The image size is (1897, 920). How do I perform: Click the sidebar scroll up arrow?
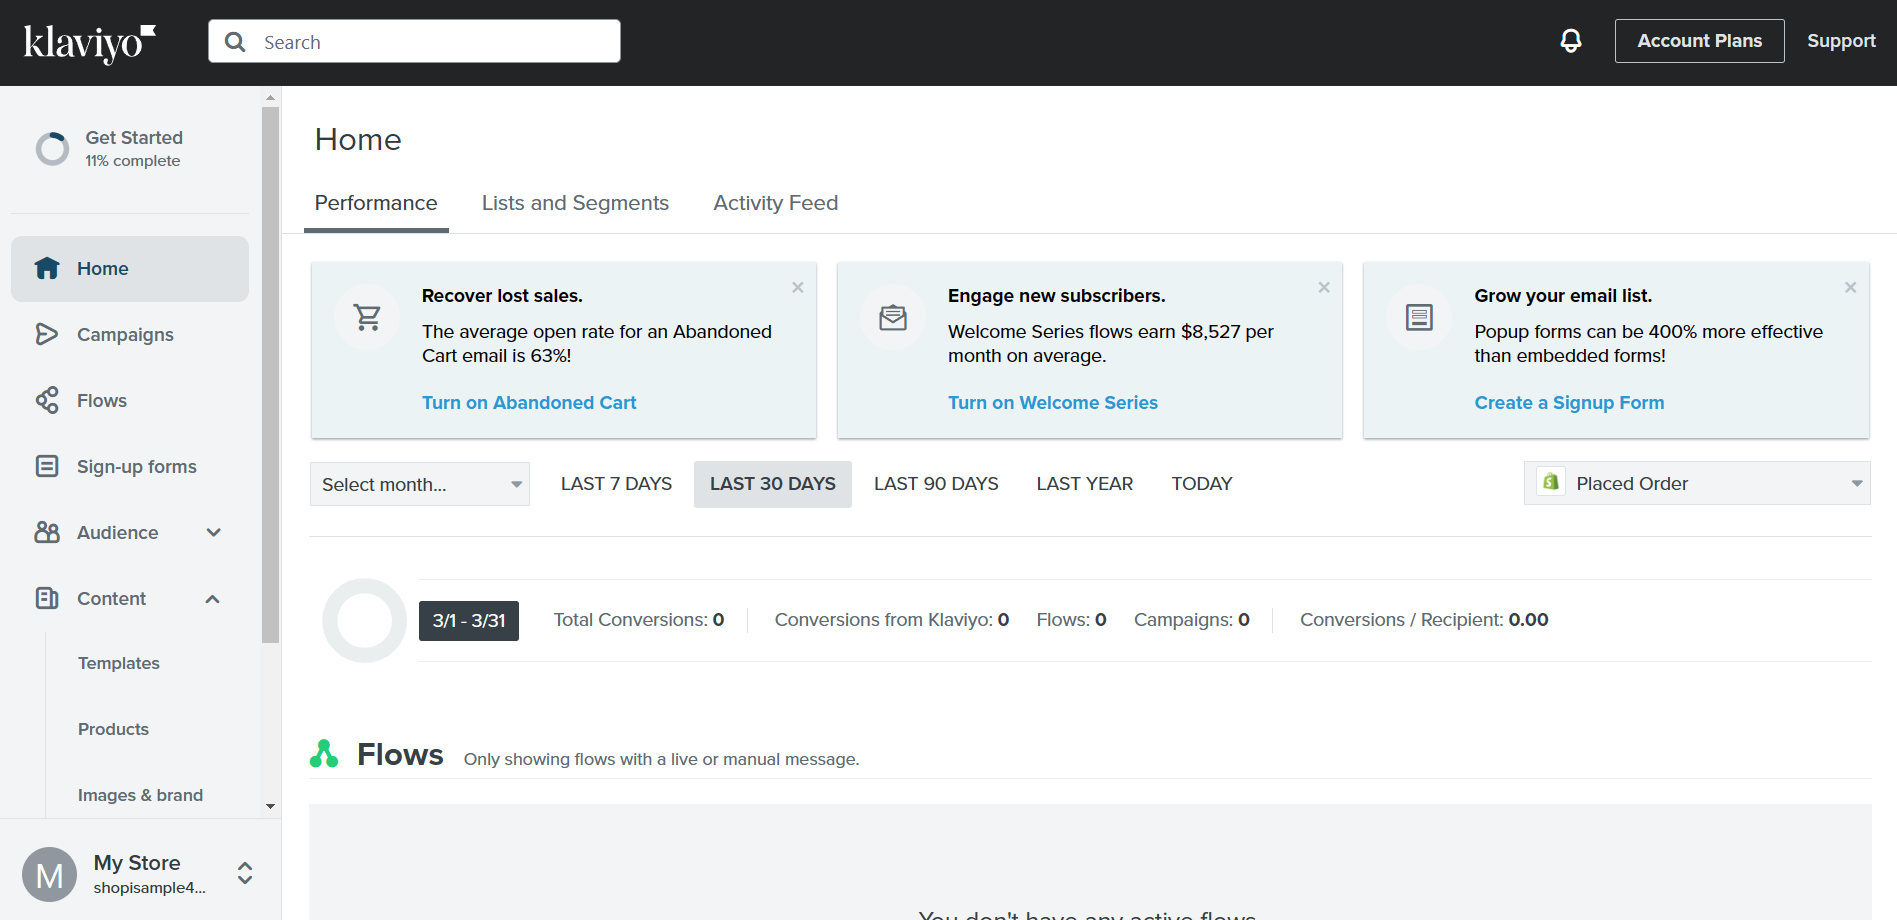[270, 97]
